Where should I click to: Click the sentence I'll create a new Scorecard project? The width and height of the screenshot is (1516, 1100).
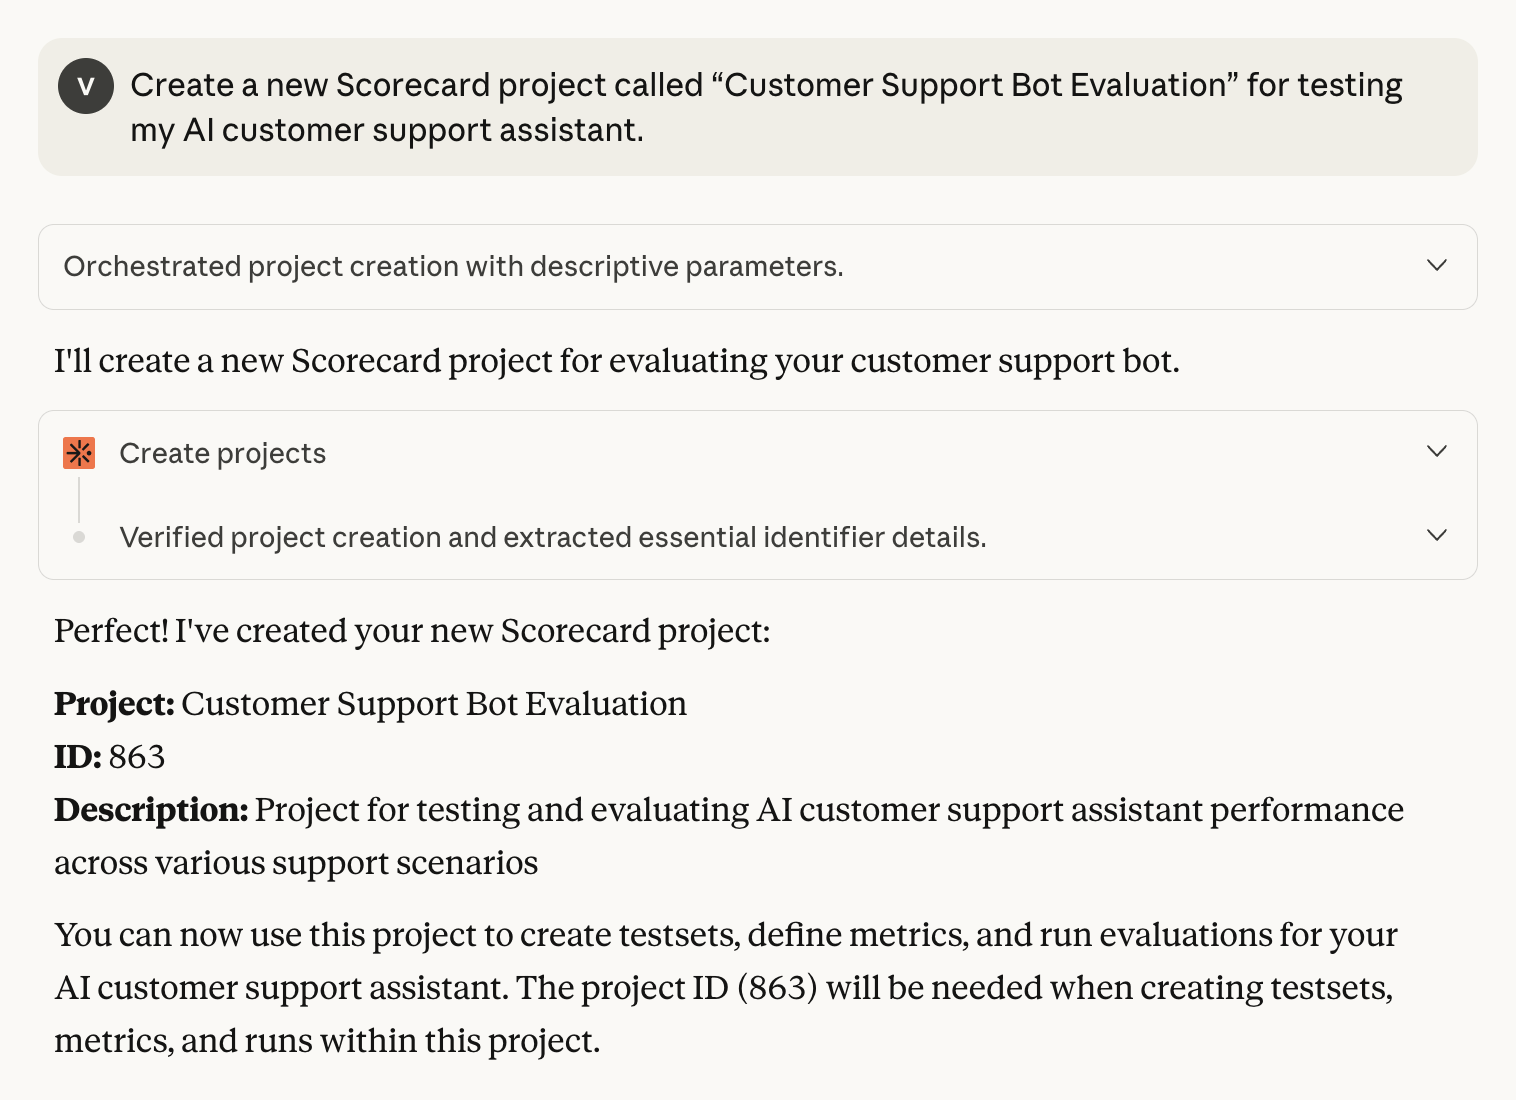coord(617,361)
